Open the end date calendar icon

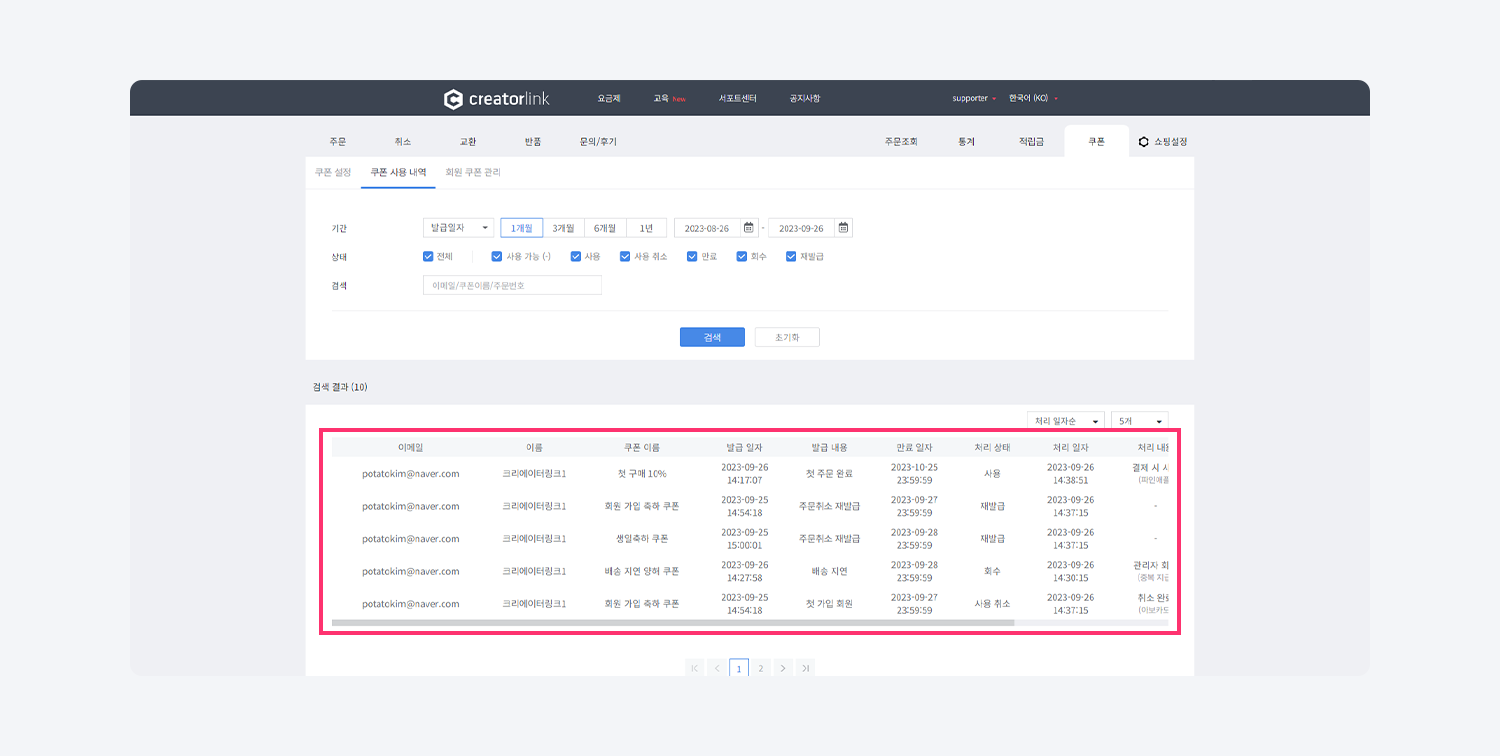pyautogui.click(x=843, y=228)
